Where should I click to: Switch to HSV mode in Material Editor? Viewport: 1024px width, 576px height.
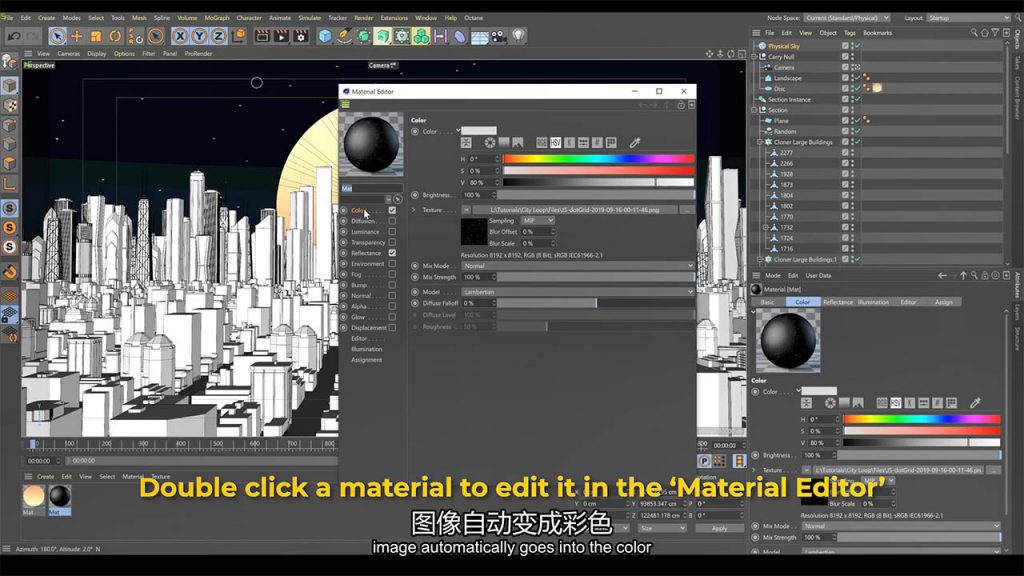pyautogui.click(x=556, y=142)
